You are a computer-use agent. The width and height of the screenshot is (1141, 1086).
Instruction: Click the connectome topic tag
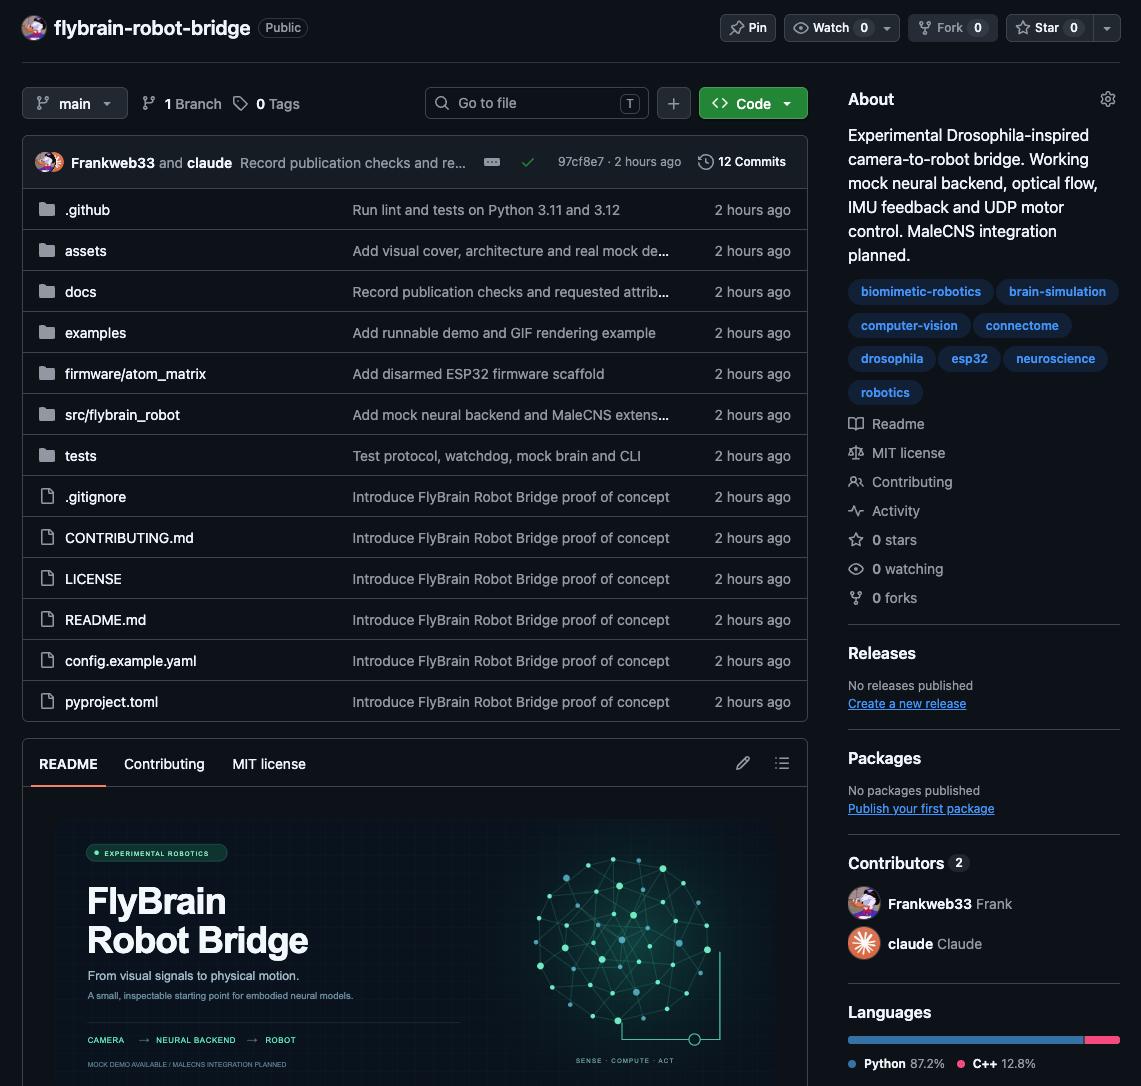(x=1022, y=325)
